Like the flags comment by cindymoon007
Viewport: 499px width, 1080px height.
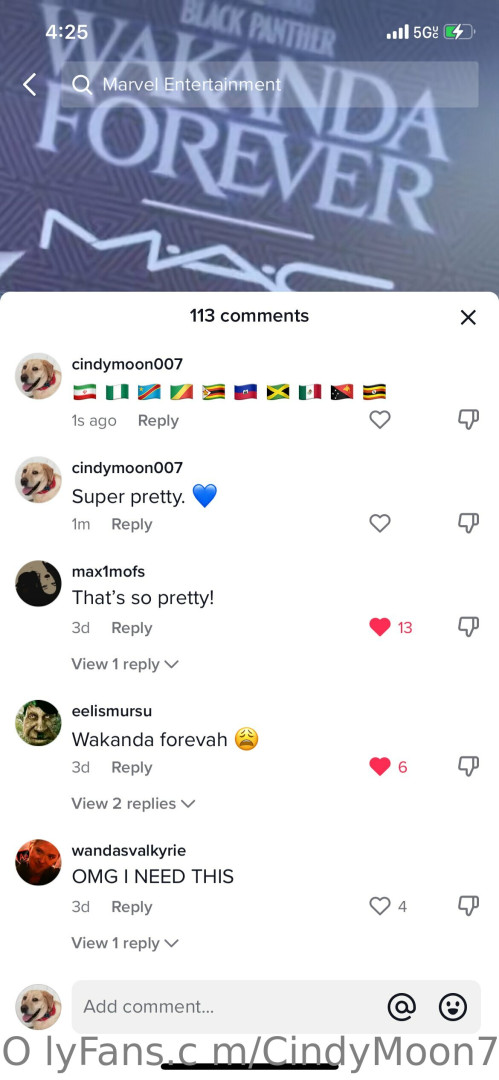click(x=380, y=419)
